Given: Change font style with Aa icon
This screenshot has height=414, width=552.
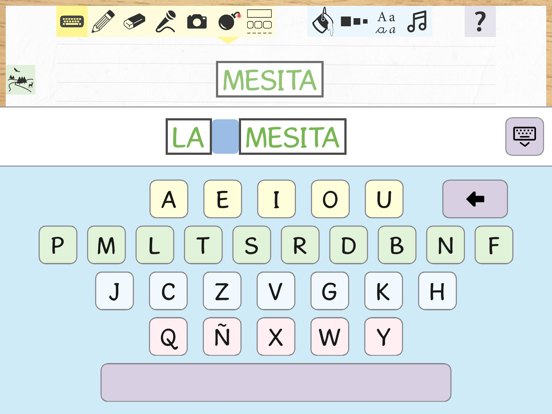Looking at the screenshot, I should pos(386,22).
